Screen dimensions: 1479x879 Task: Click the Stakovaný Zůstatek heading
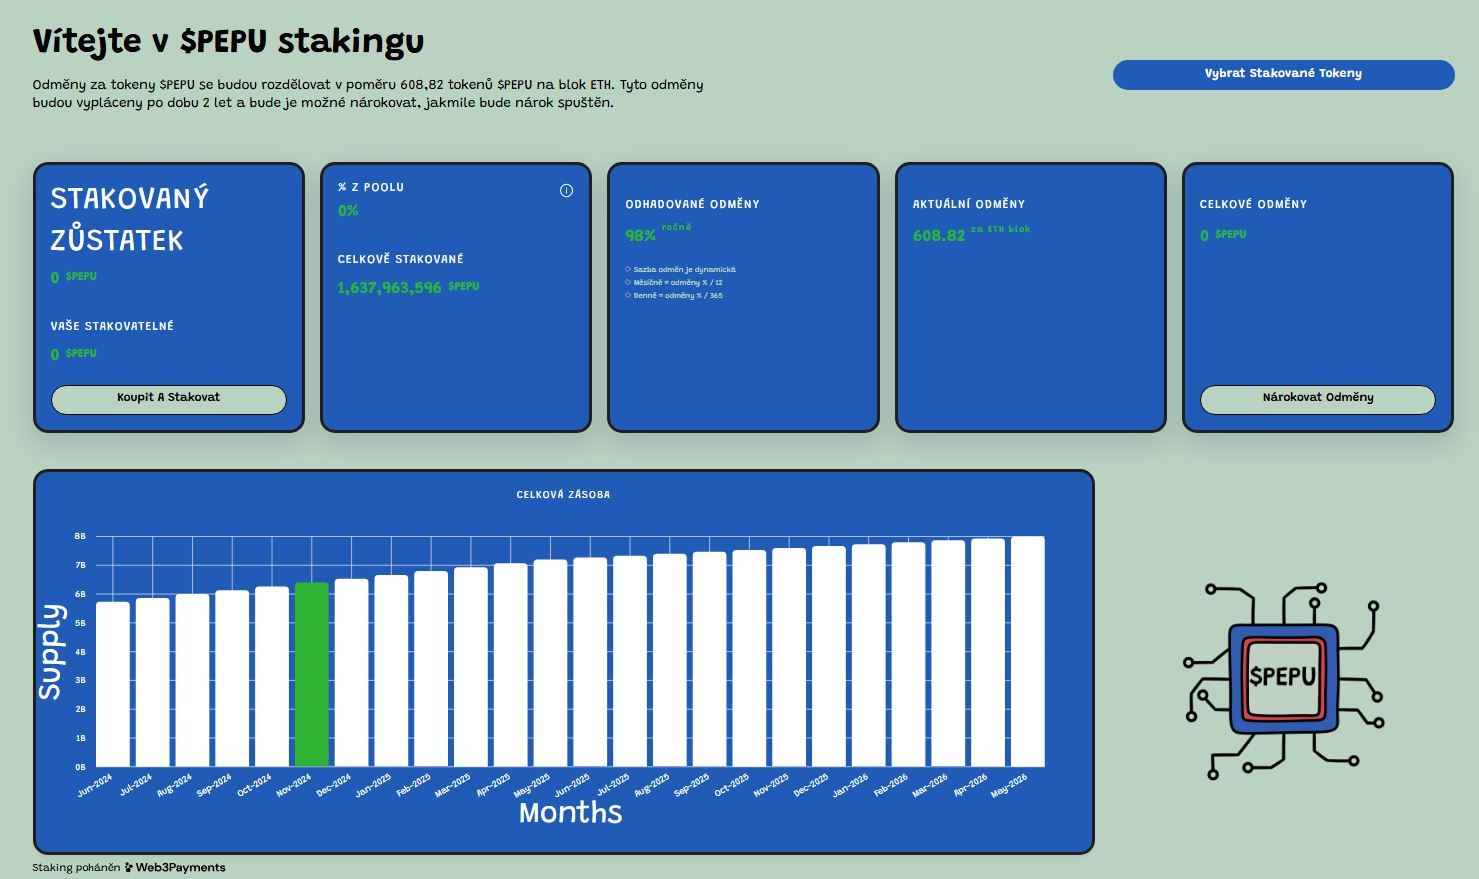[130, 219]
